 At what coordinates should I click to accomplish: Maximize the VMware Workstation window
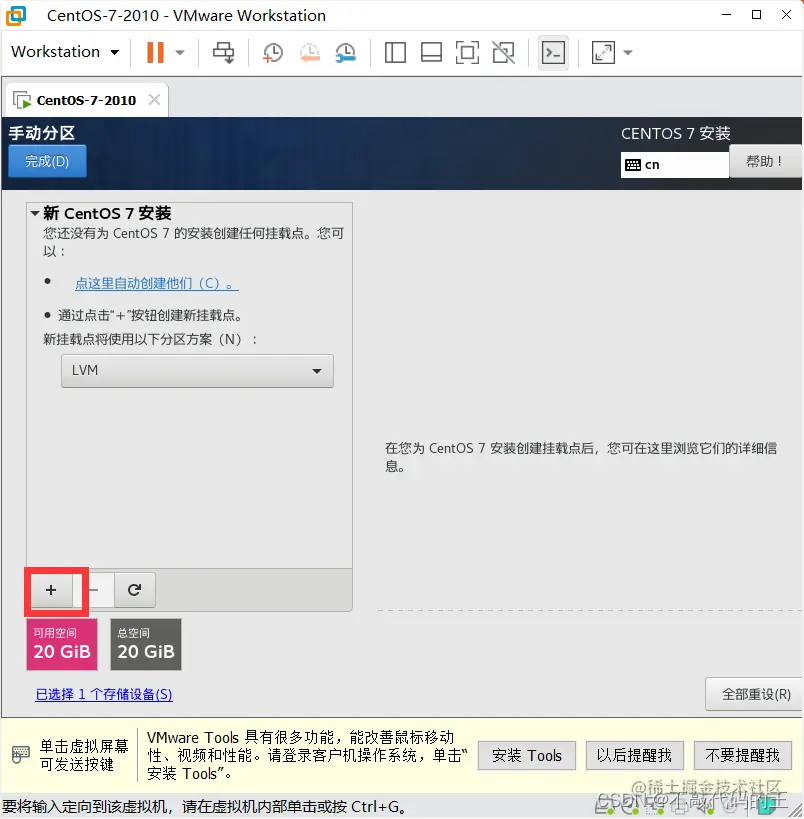coord(756,15)
